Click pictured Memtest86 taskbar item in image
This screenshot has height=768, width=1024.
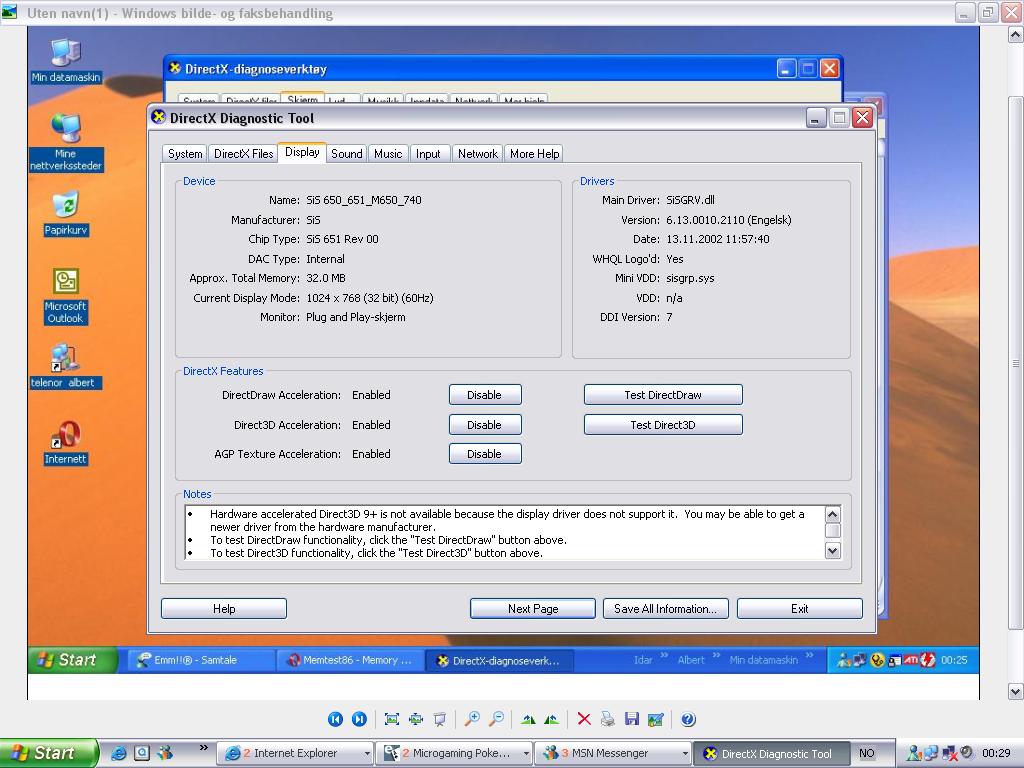coord(351,660)
